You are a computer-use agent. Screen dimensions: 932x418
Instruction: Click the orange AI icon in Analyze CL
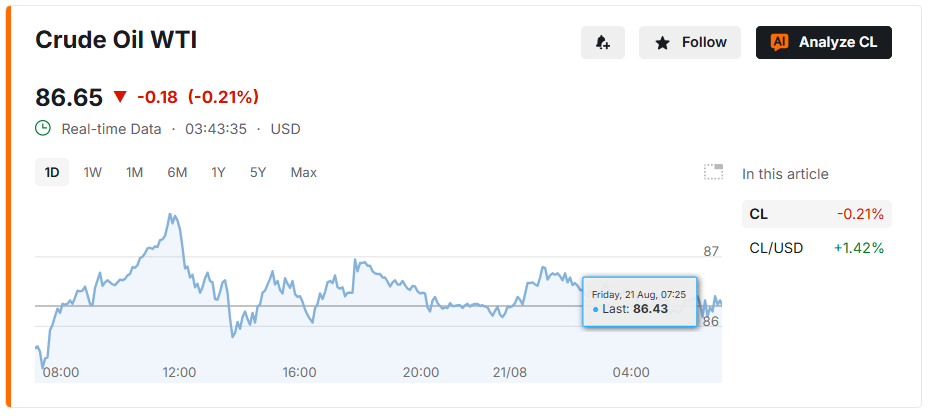tap(779, 42)
